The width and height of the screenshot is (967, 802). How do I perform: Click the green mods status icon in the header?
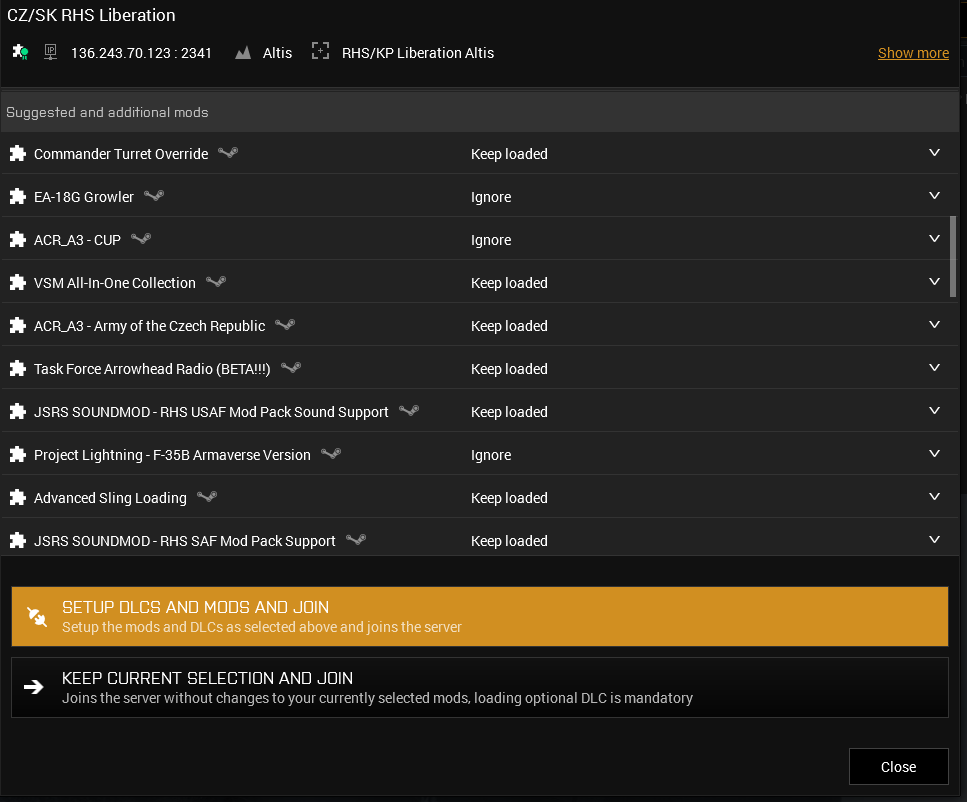click(20, 51)
